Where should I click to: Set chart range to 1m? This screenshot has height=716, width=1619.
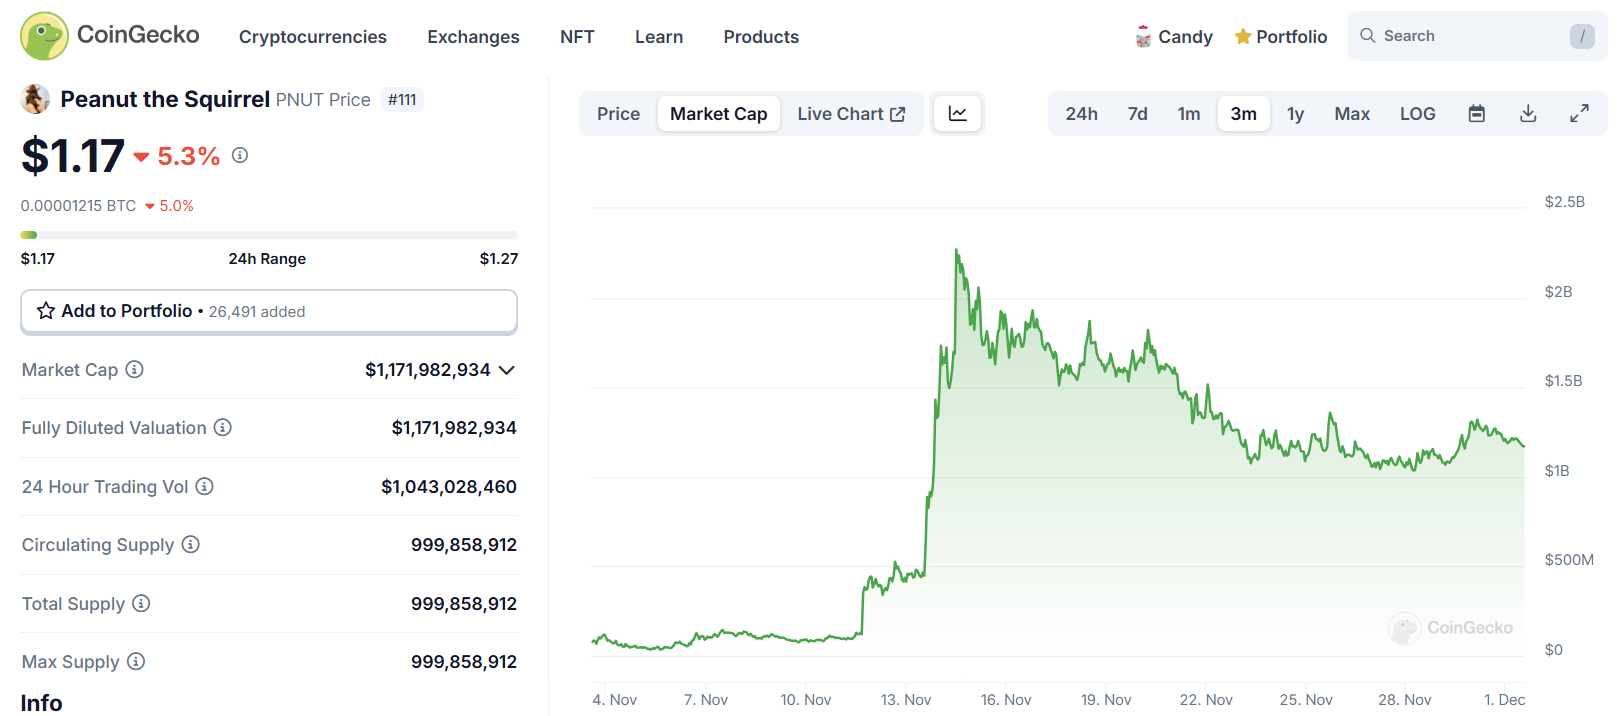pos(1189,114)
